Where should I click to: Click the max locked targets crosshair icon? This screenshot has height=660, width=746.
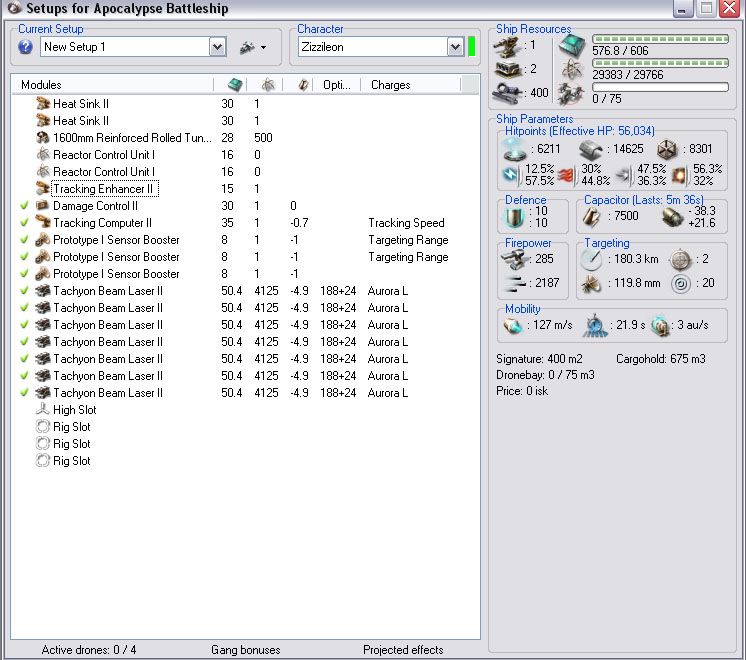coord(680,260)
